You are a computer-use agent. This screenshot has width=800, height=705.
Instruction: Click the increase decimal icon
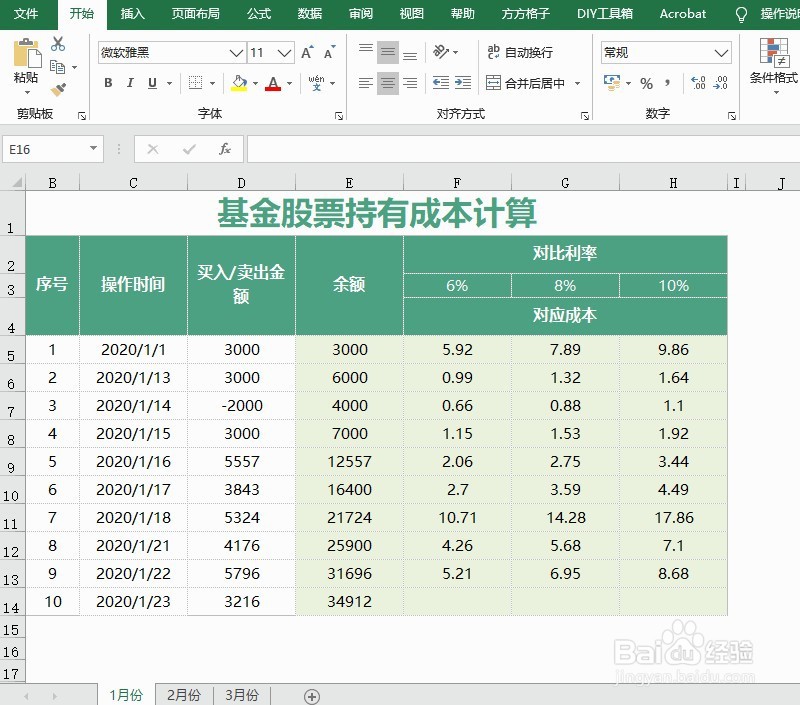pyautogui.click(x=697, y=82)
